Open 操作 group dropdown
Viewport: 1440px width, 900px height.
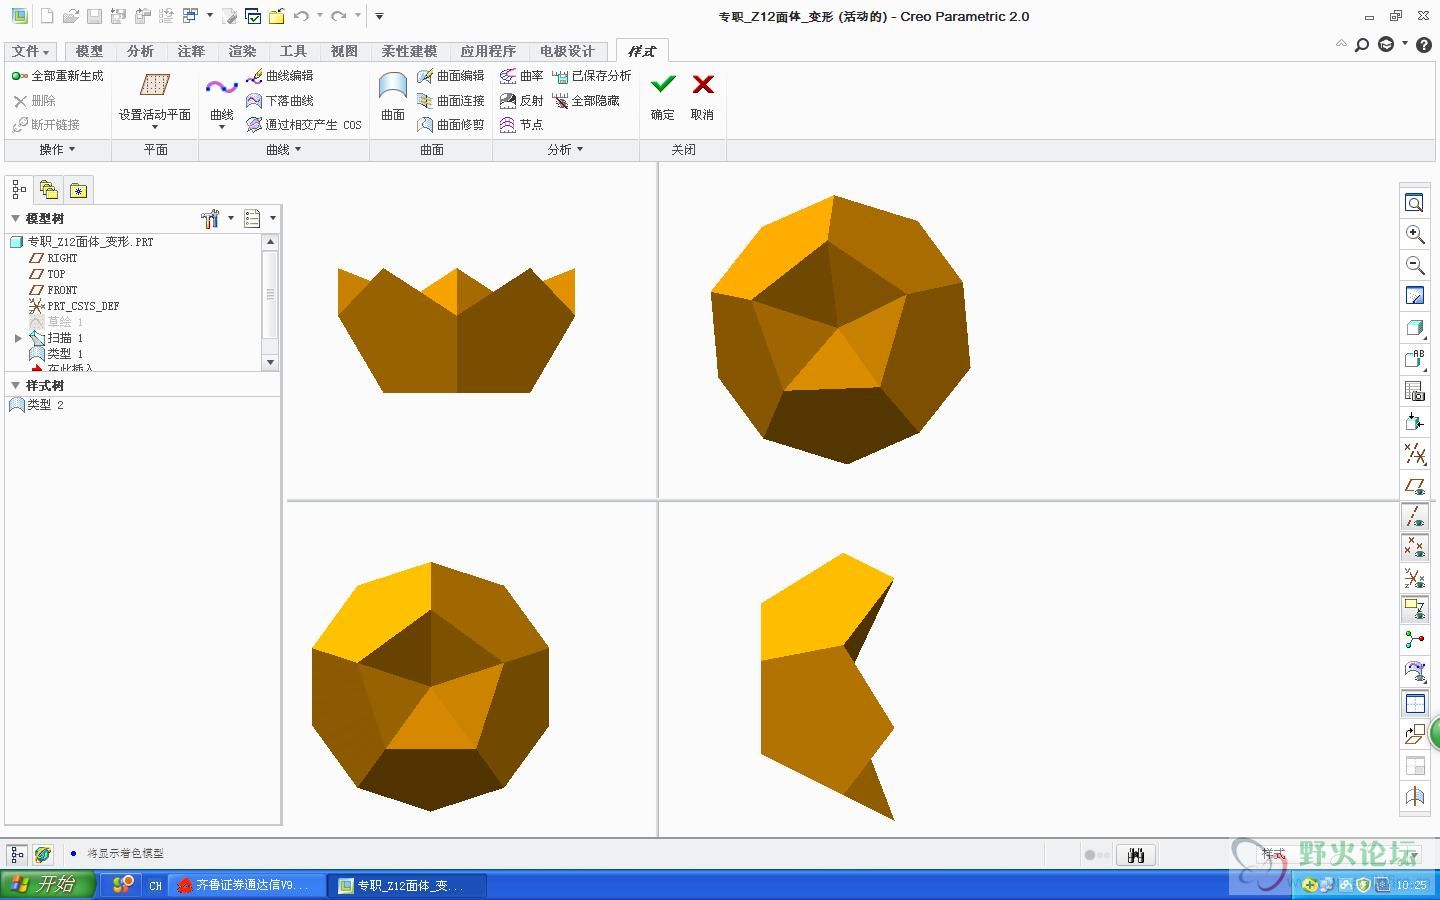tap(57, 150)
